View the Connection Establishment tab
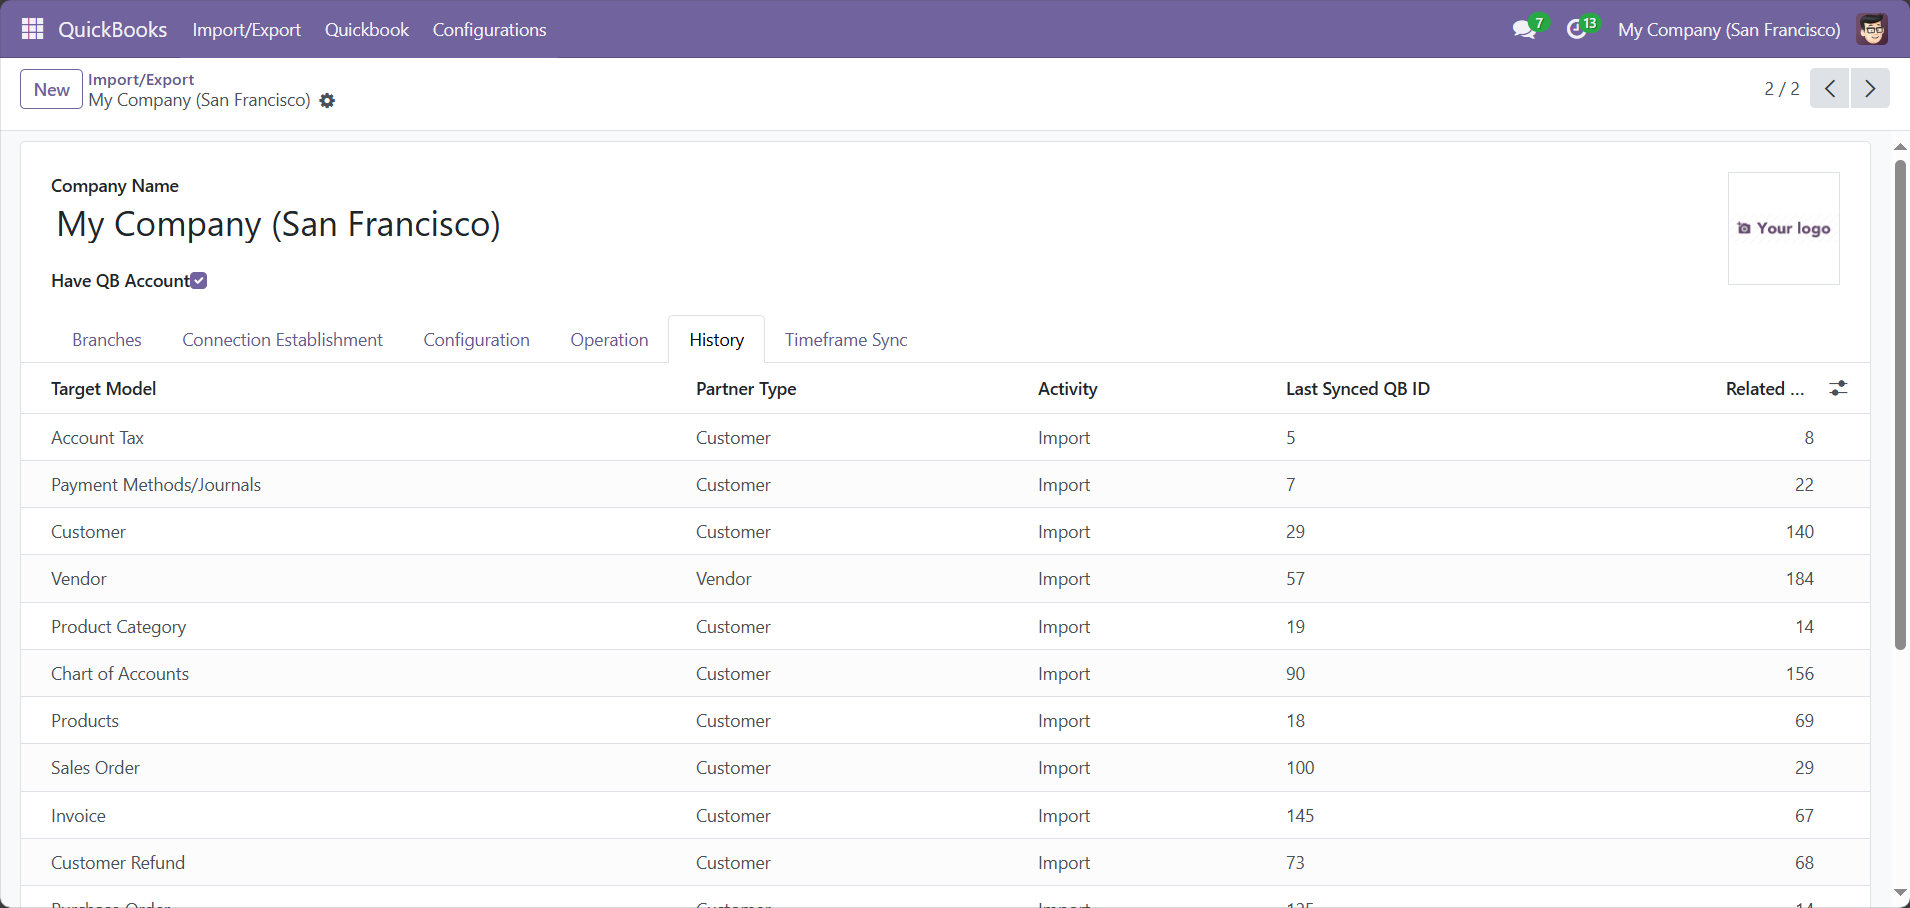This screenshot has width=1910, height=908. click(x=282, y=339)
